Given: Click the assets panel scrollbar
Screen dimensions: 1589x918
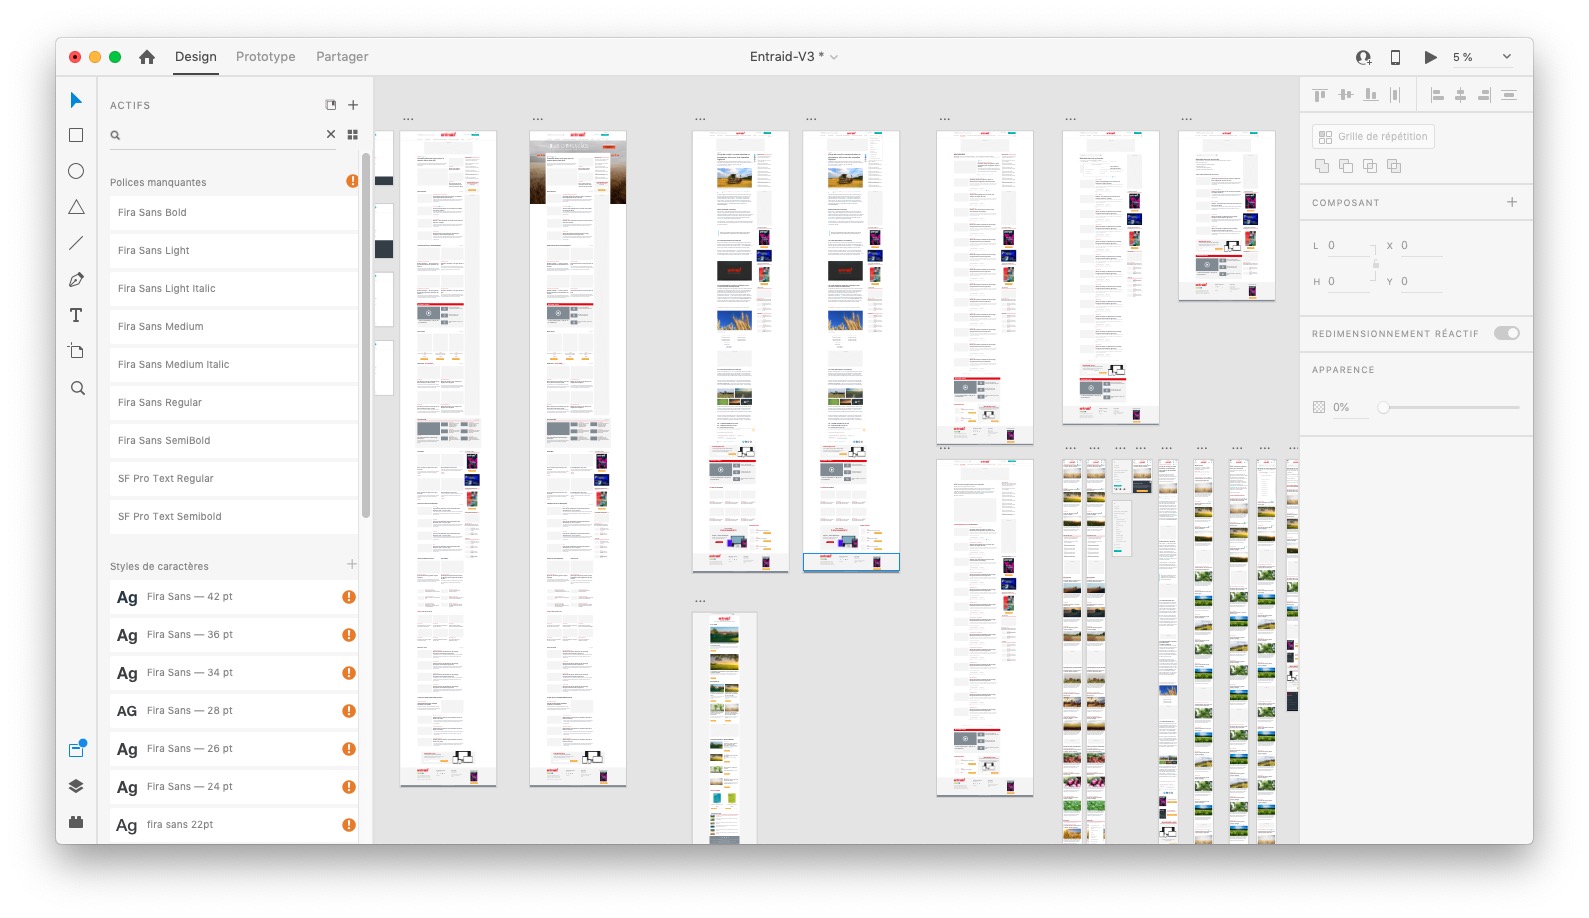Looking at the screenshot, I should click(366, 335).
